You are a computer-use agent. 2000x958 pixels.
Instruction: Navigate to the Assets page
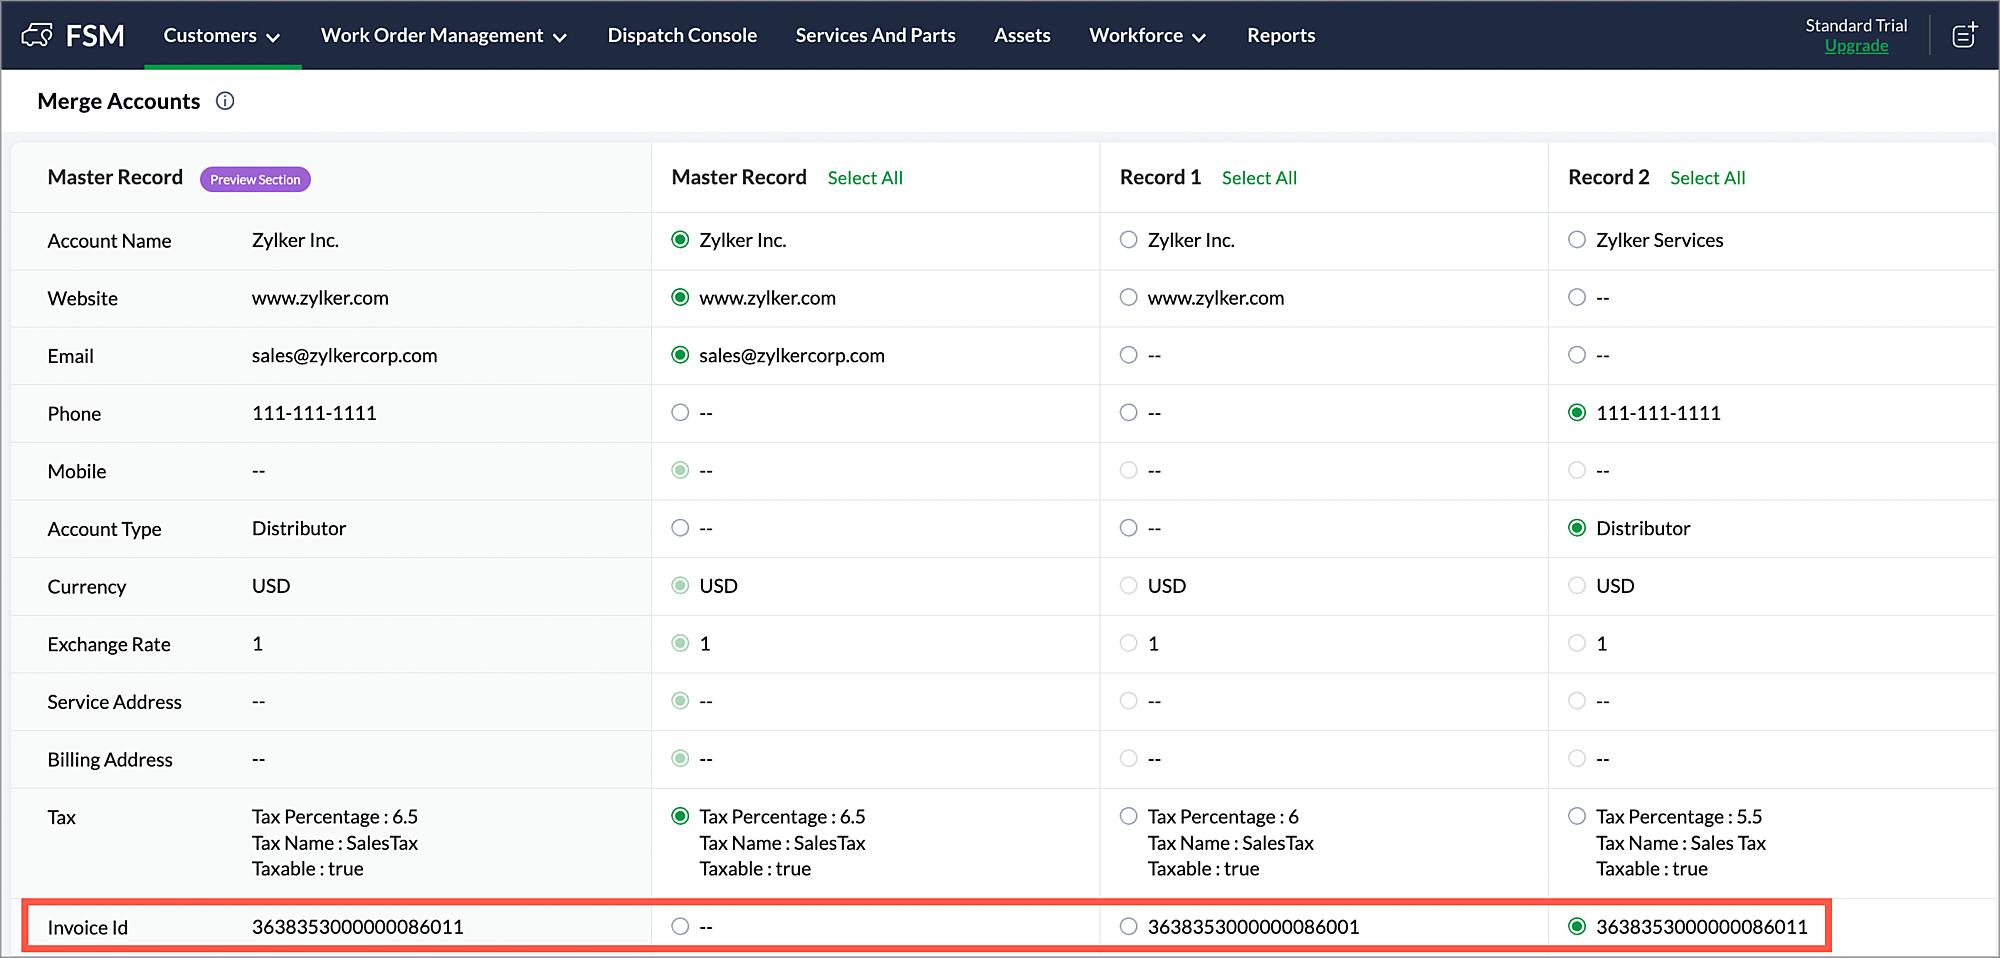[1022, 36]
